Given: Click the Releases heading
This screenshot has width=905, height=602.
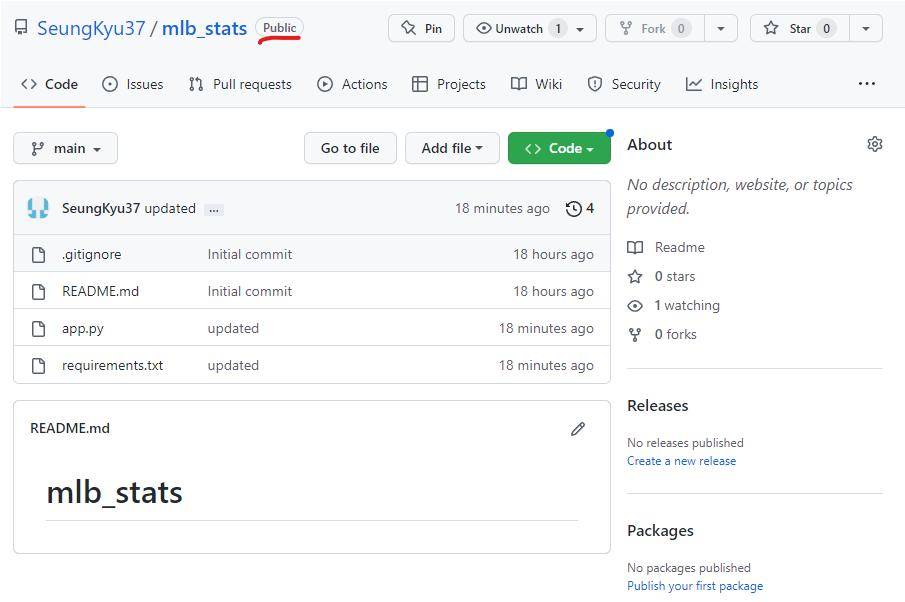Looking at the screenshot, I should click(x=657, y=406).
